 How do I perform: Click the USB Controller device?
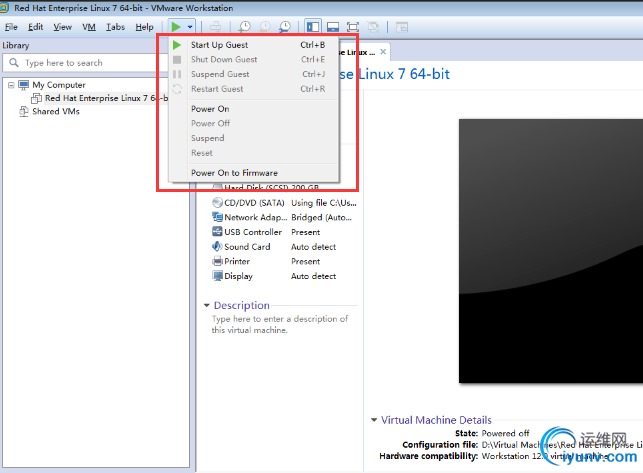[x=253, y=232]
